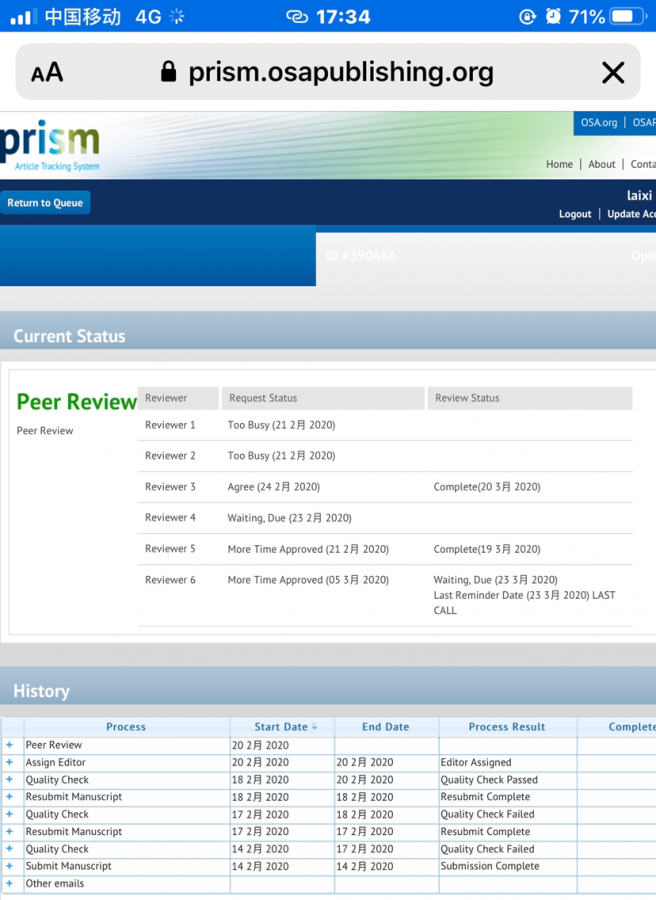Click the OSA.org link at top
The height and width of the screenshot is (900, 656).
click(599, 123)
